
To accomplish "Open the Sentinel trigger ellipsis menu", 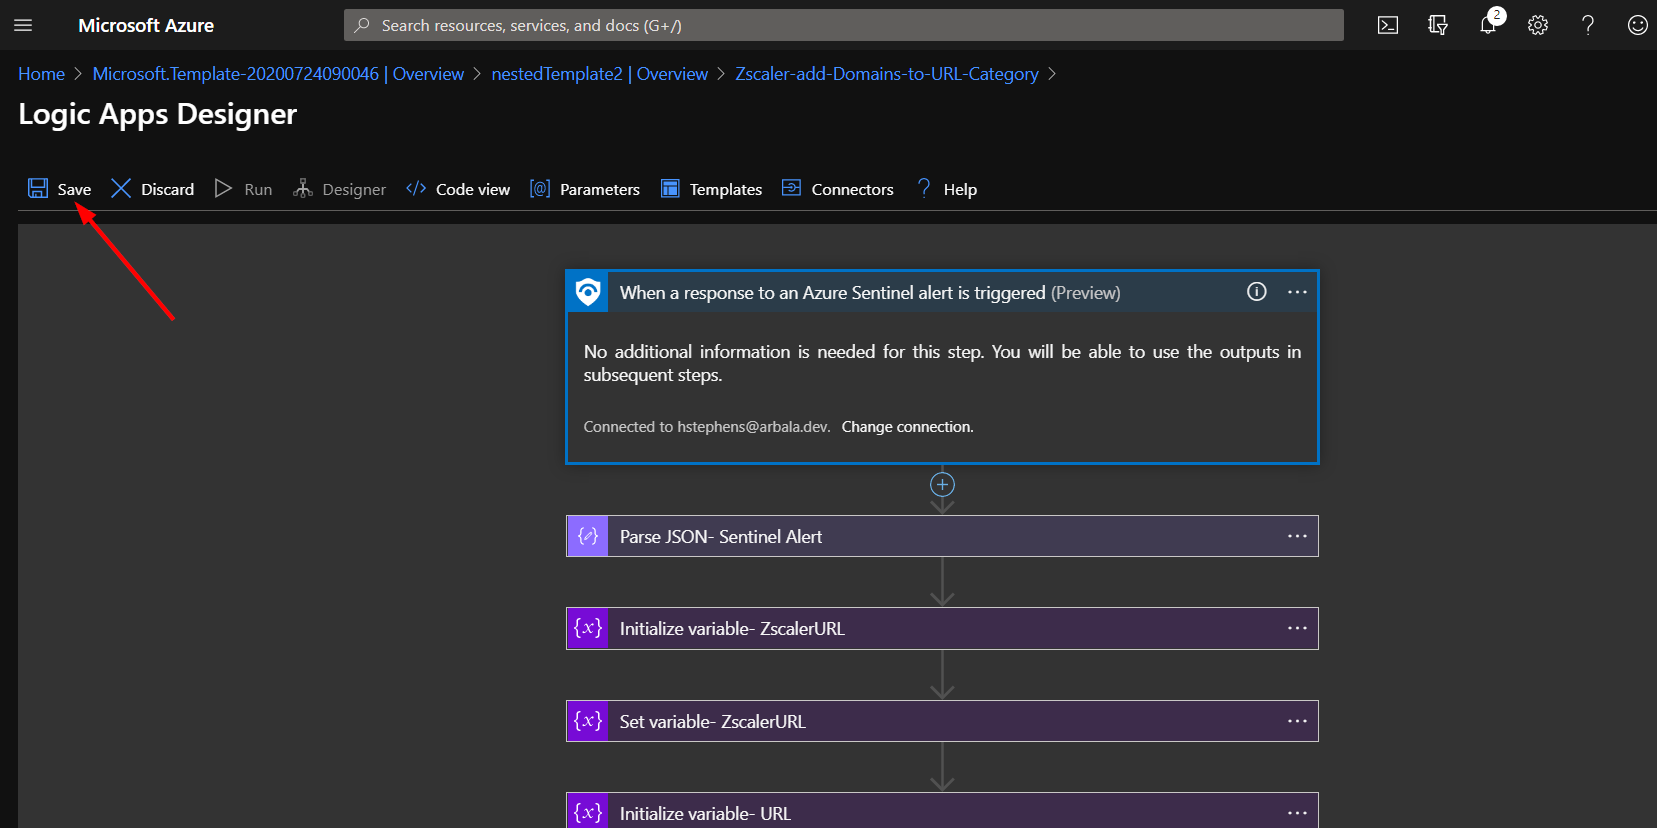I will (1297, 292).
